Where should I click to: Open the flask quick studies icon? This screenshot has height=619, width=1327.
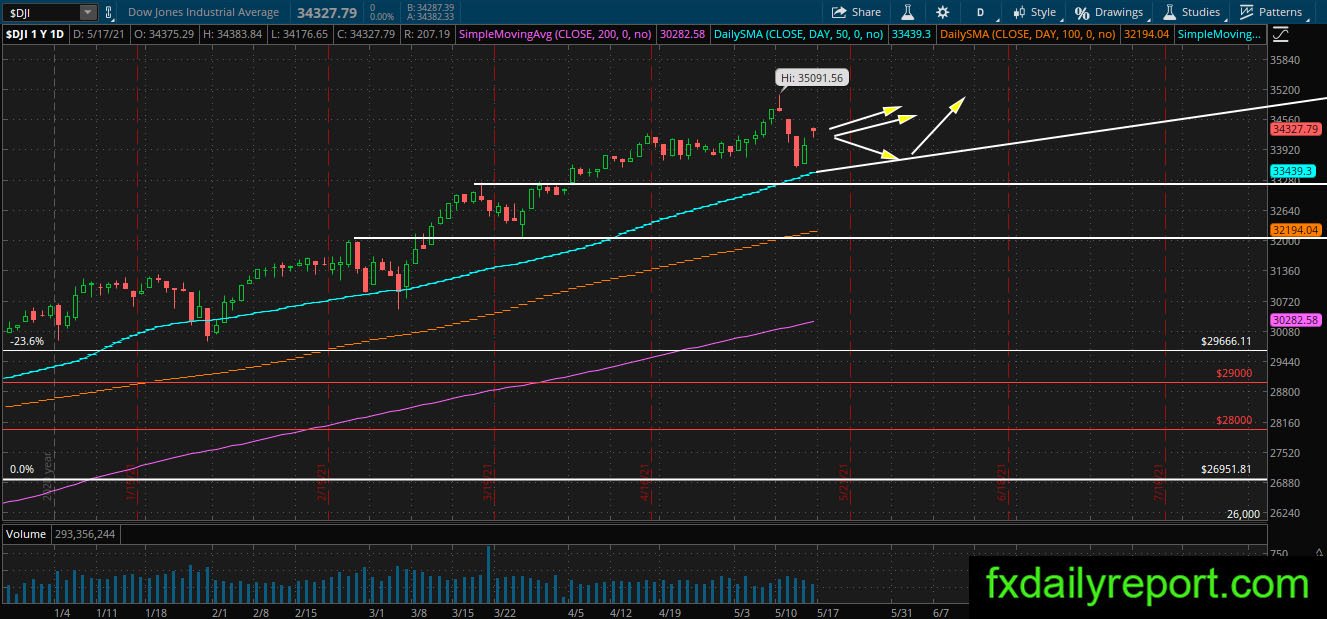pos(908,12)
